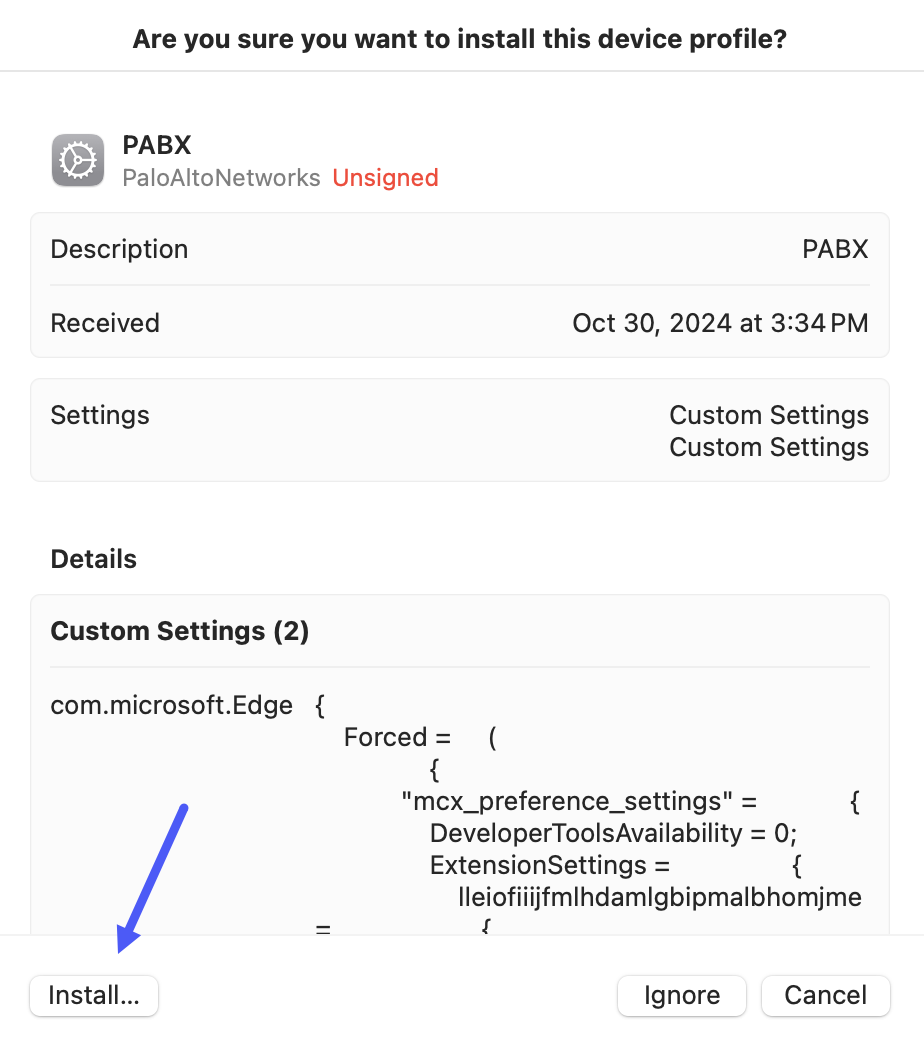Click the Details section heading
Screen dimensions: 924x1048
tap(94, 559)
